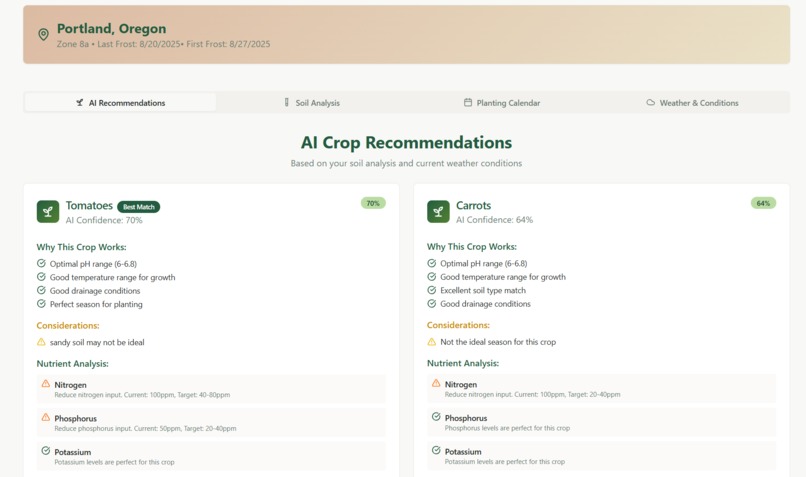Viewport: 806px width, 477px height.
Task: Click the Carrots Potassium check icon
Action: point(436,450)
